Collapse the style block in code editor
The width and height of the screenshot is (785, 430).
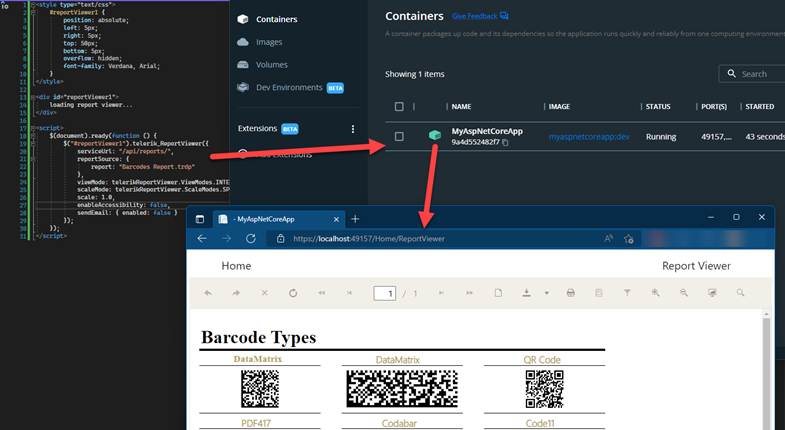click(33, 5)
